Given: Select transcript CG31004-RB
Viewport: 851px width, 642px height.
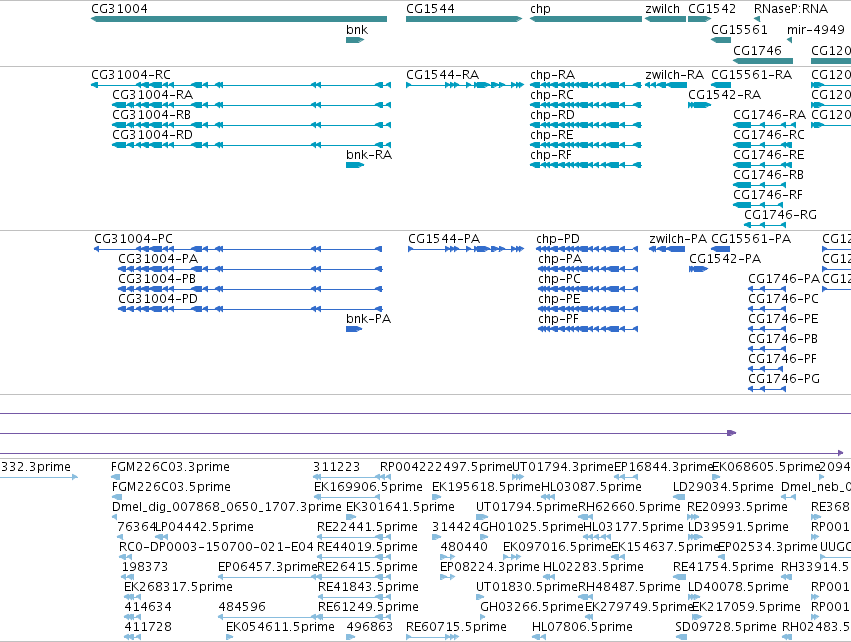Looking at the screenshot, I should (x=251, y=125).
